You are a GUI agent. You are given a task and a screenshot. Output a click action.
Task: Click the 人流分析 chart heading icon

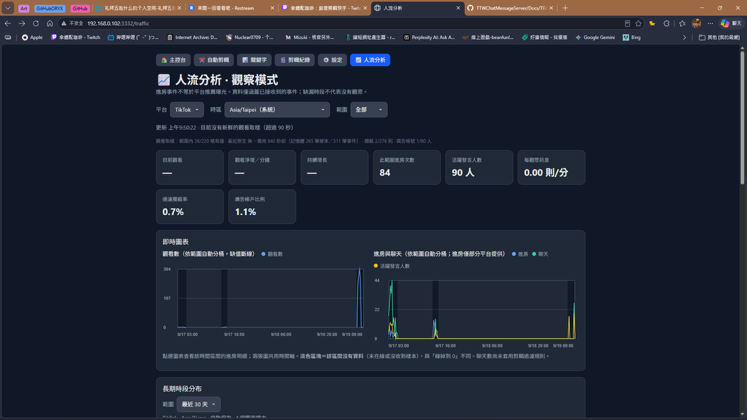coord(164,80)
